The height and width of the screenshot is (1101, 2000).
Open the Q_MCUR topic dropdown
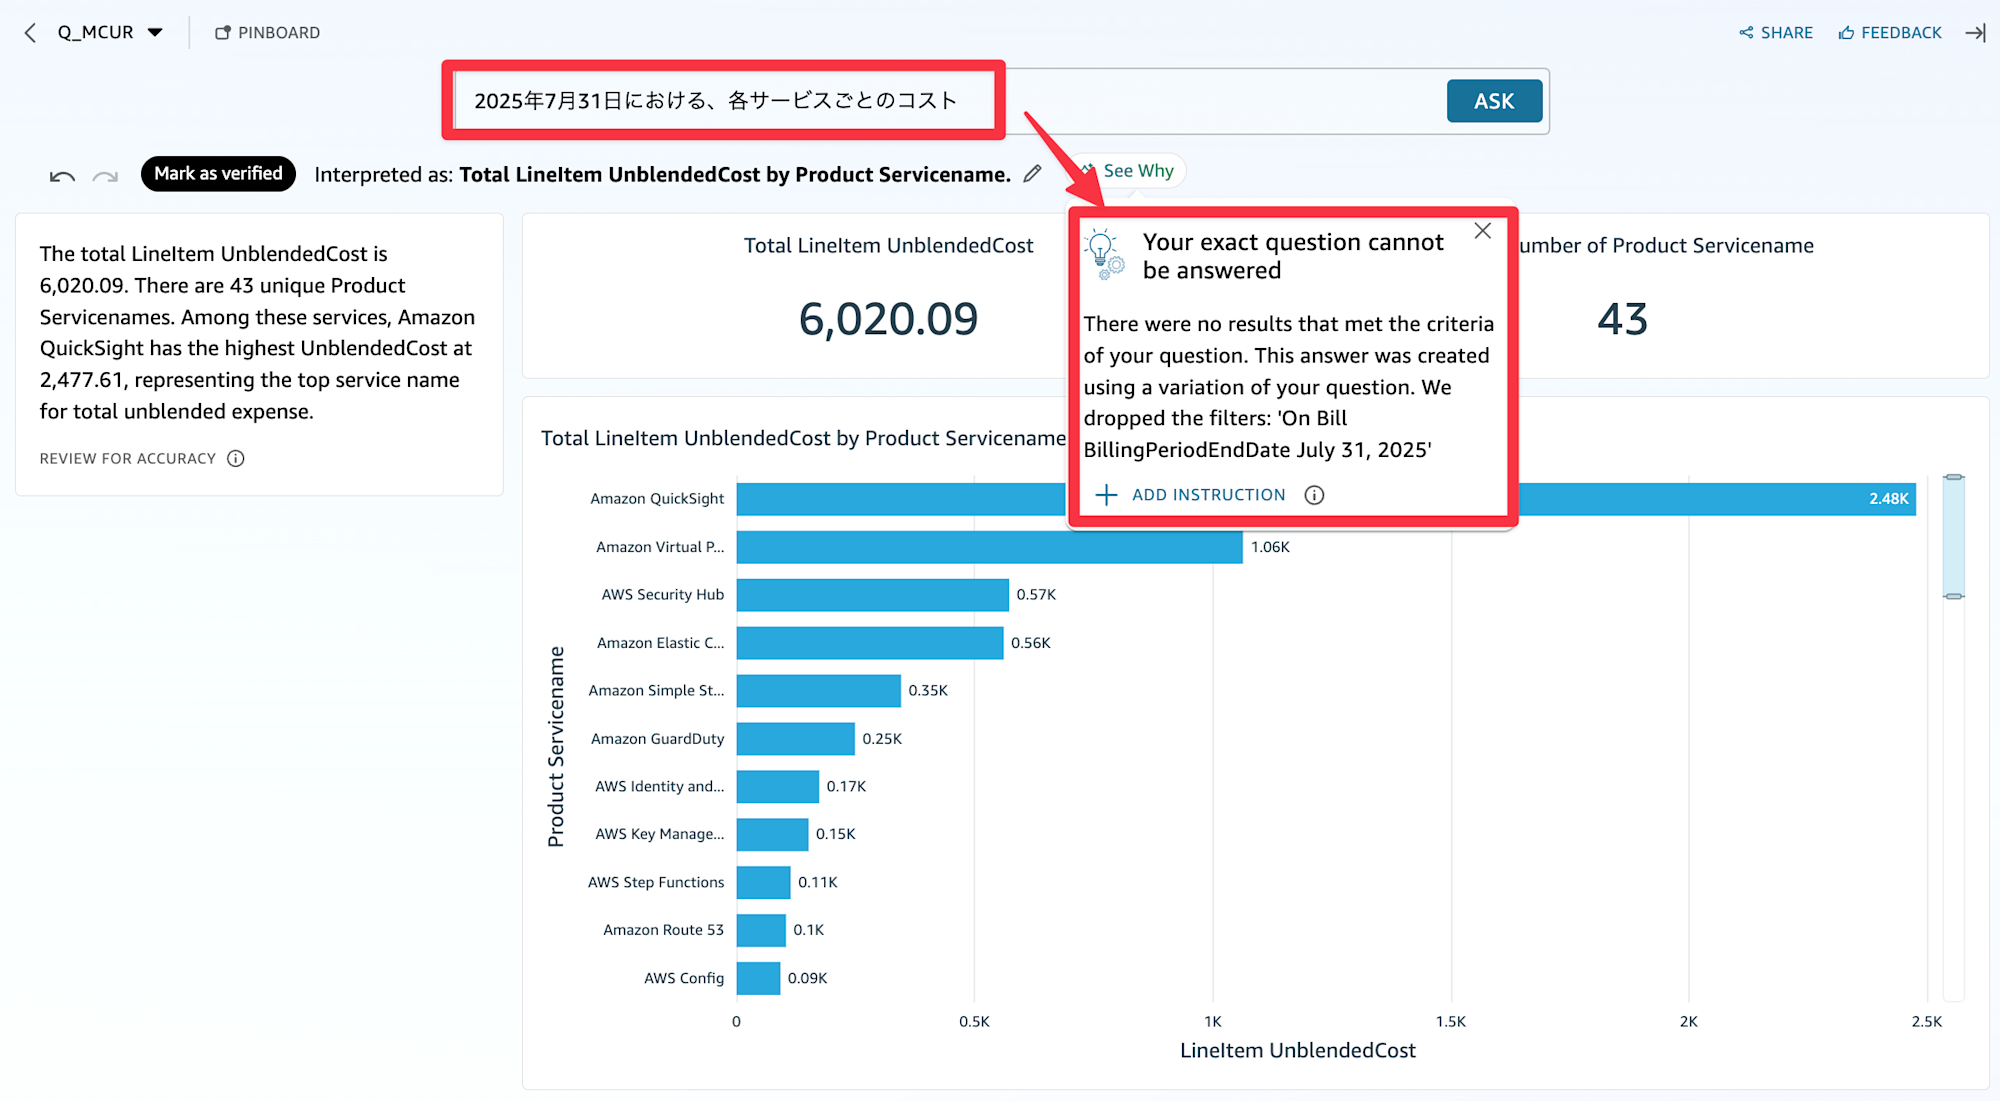(x=110, y=33)
